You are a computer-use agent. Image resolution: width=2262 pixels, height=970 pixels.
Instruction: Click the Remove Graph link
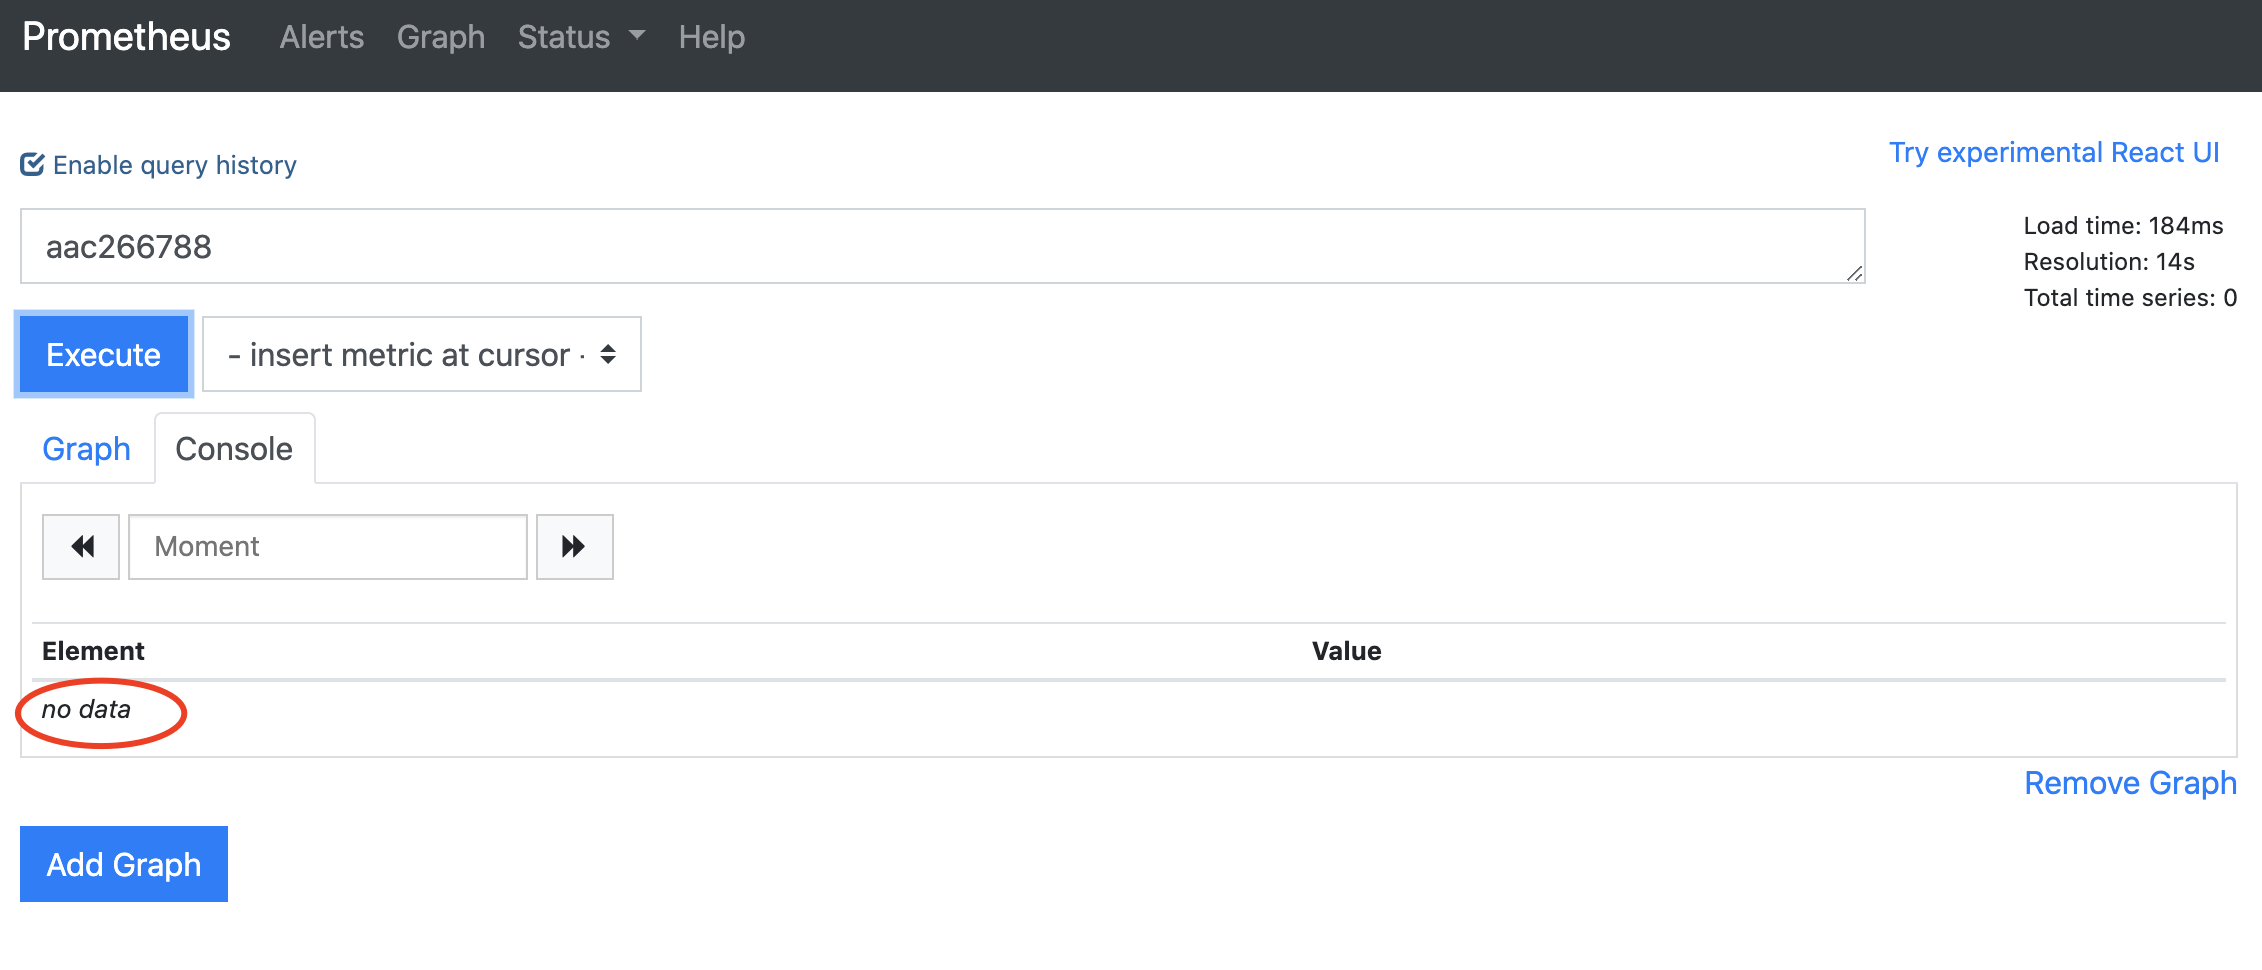pos(2130,782)
